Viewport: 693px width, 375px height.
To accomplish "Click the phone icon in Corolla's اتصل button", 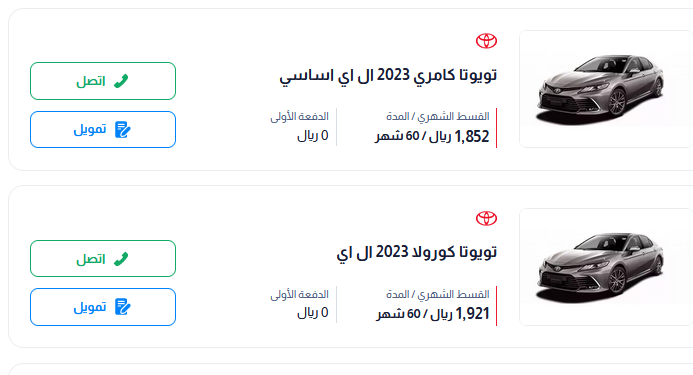I will (x=121, y=259).
